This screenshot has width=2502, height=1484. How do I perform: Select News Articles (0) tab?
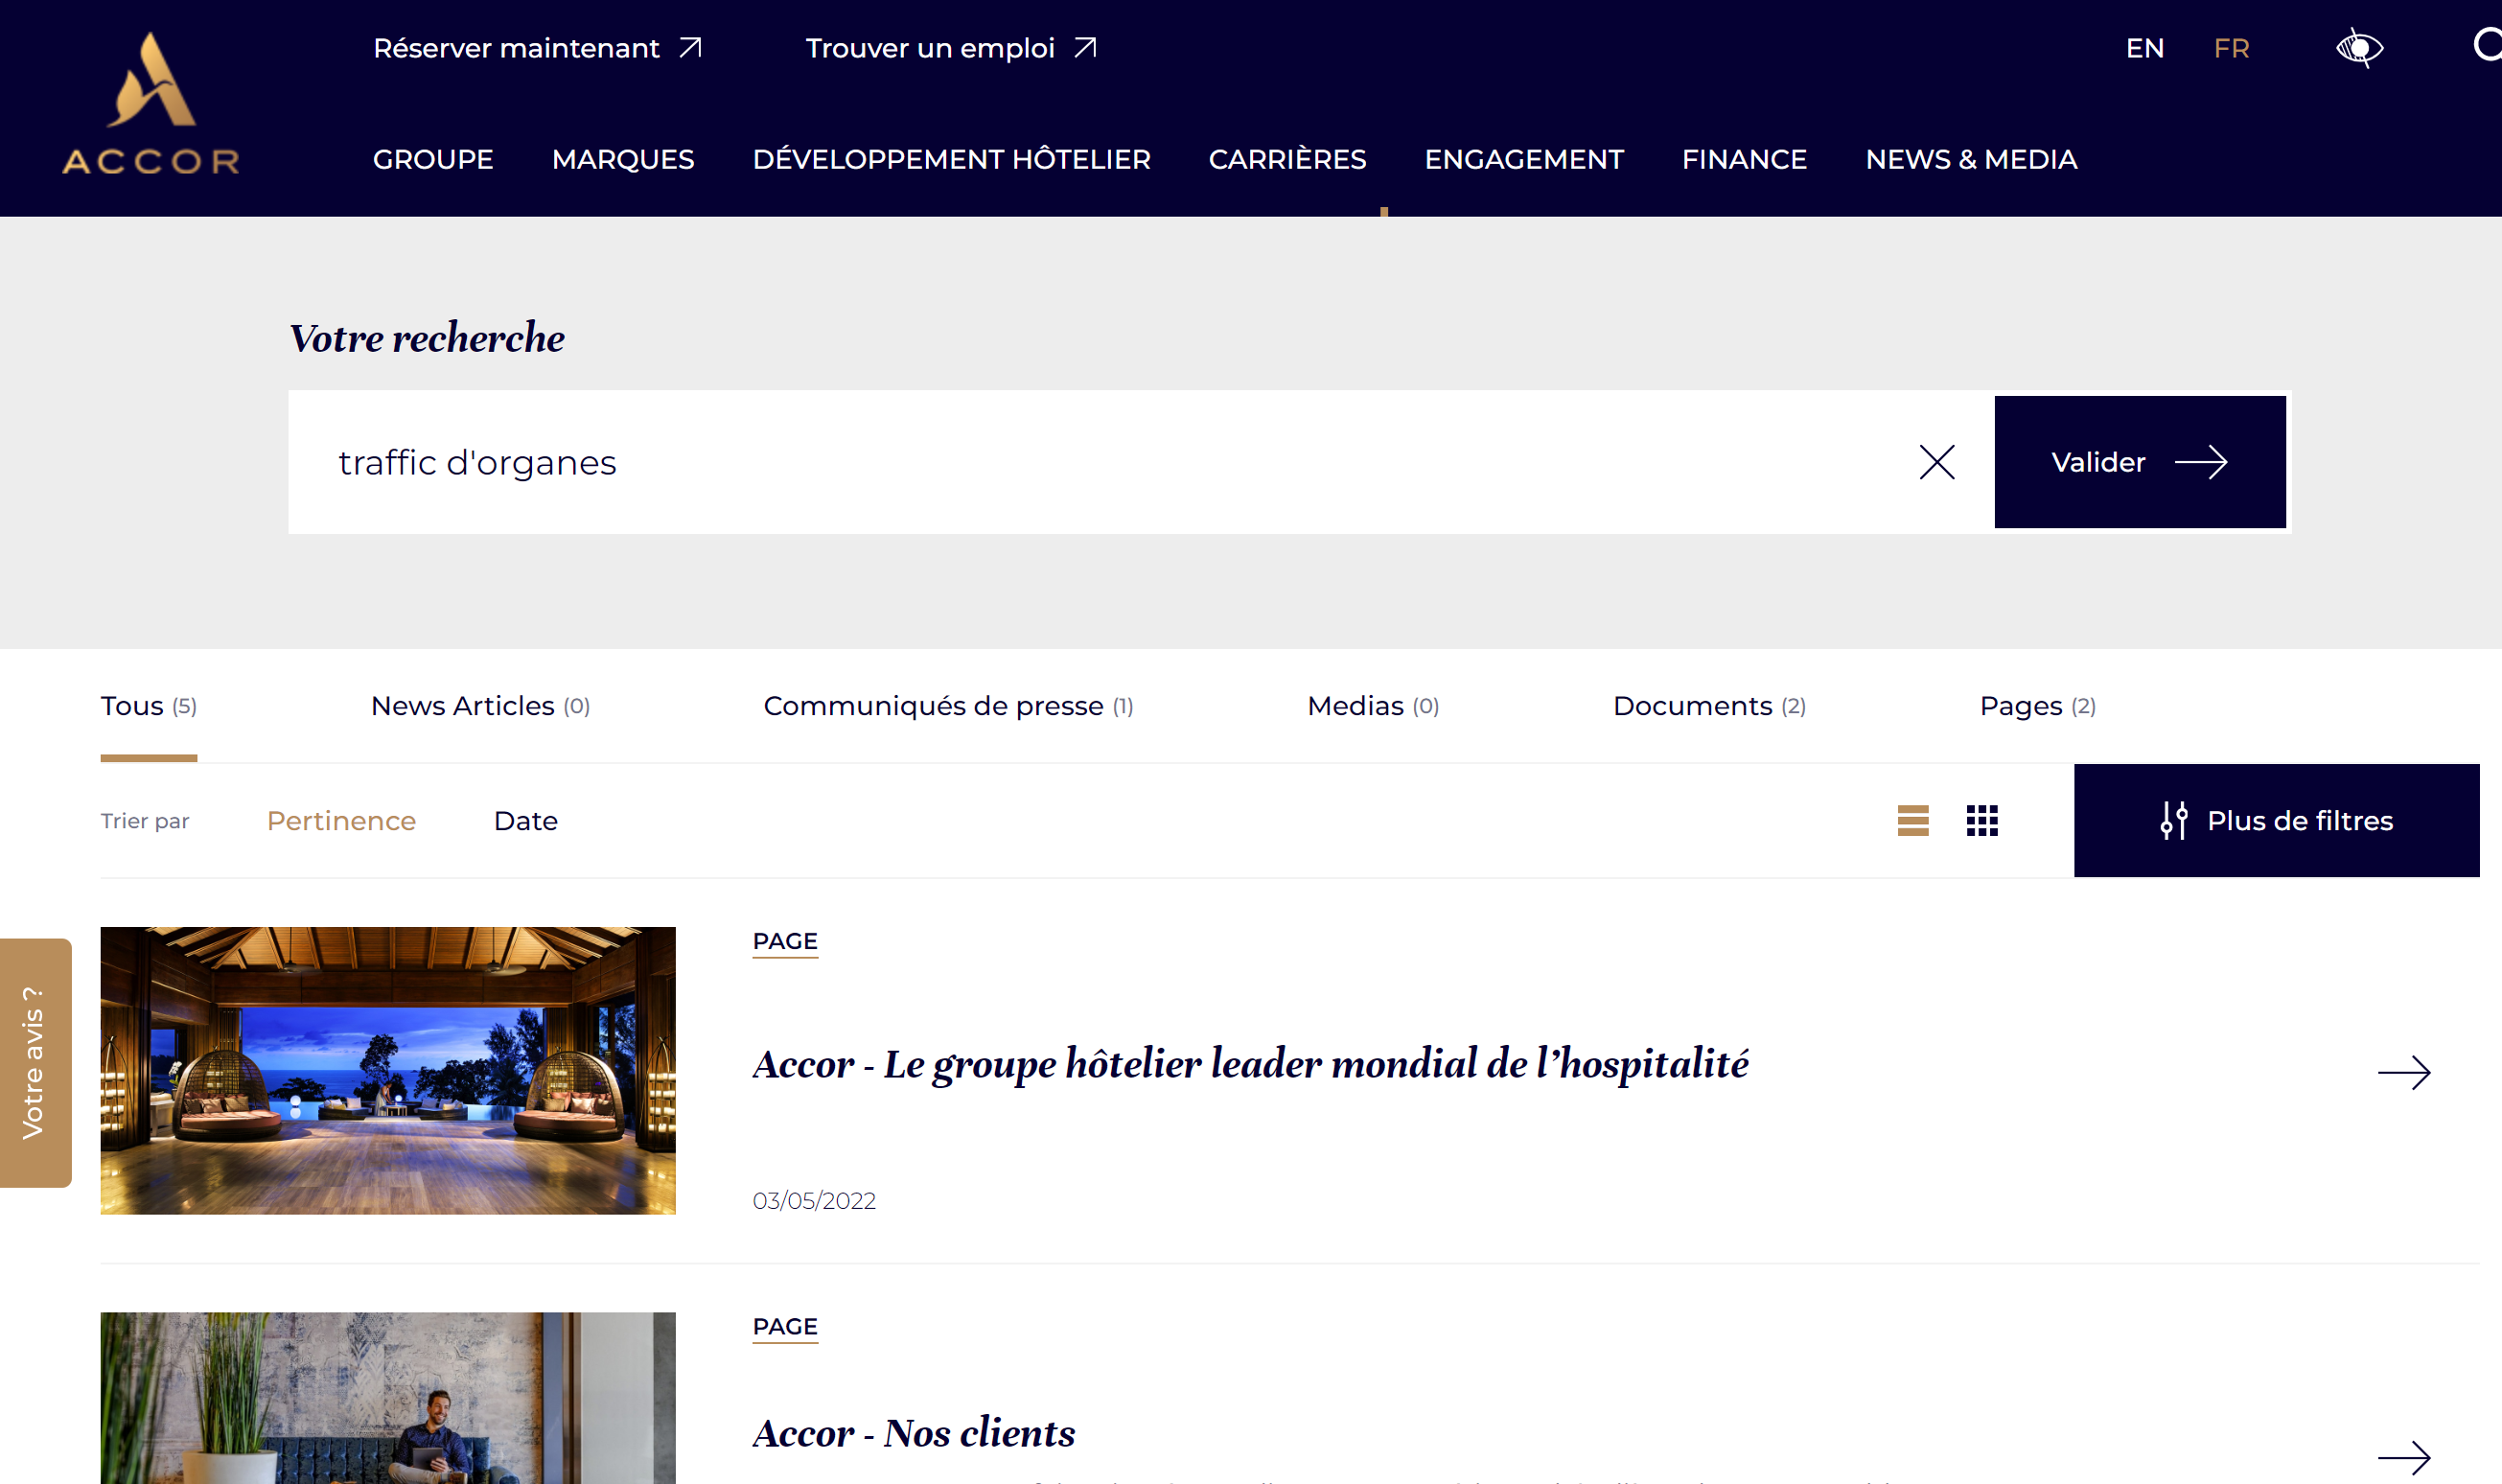(480, 706)
